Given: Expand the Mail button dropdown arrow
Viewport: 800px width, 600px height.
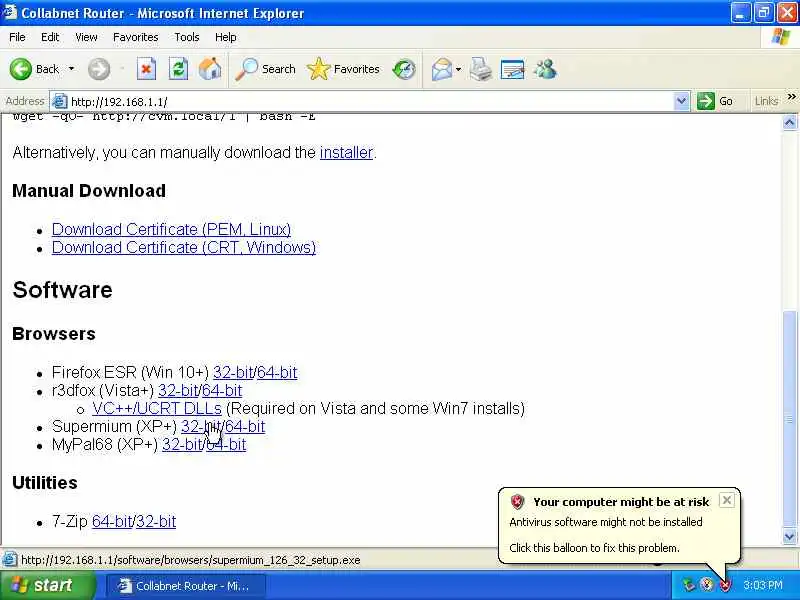Looking at the screenshot, I should (x=458, y=69).
